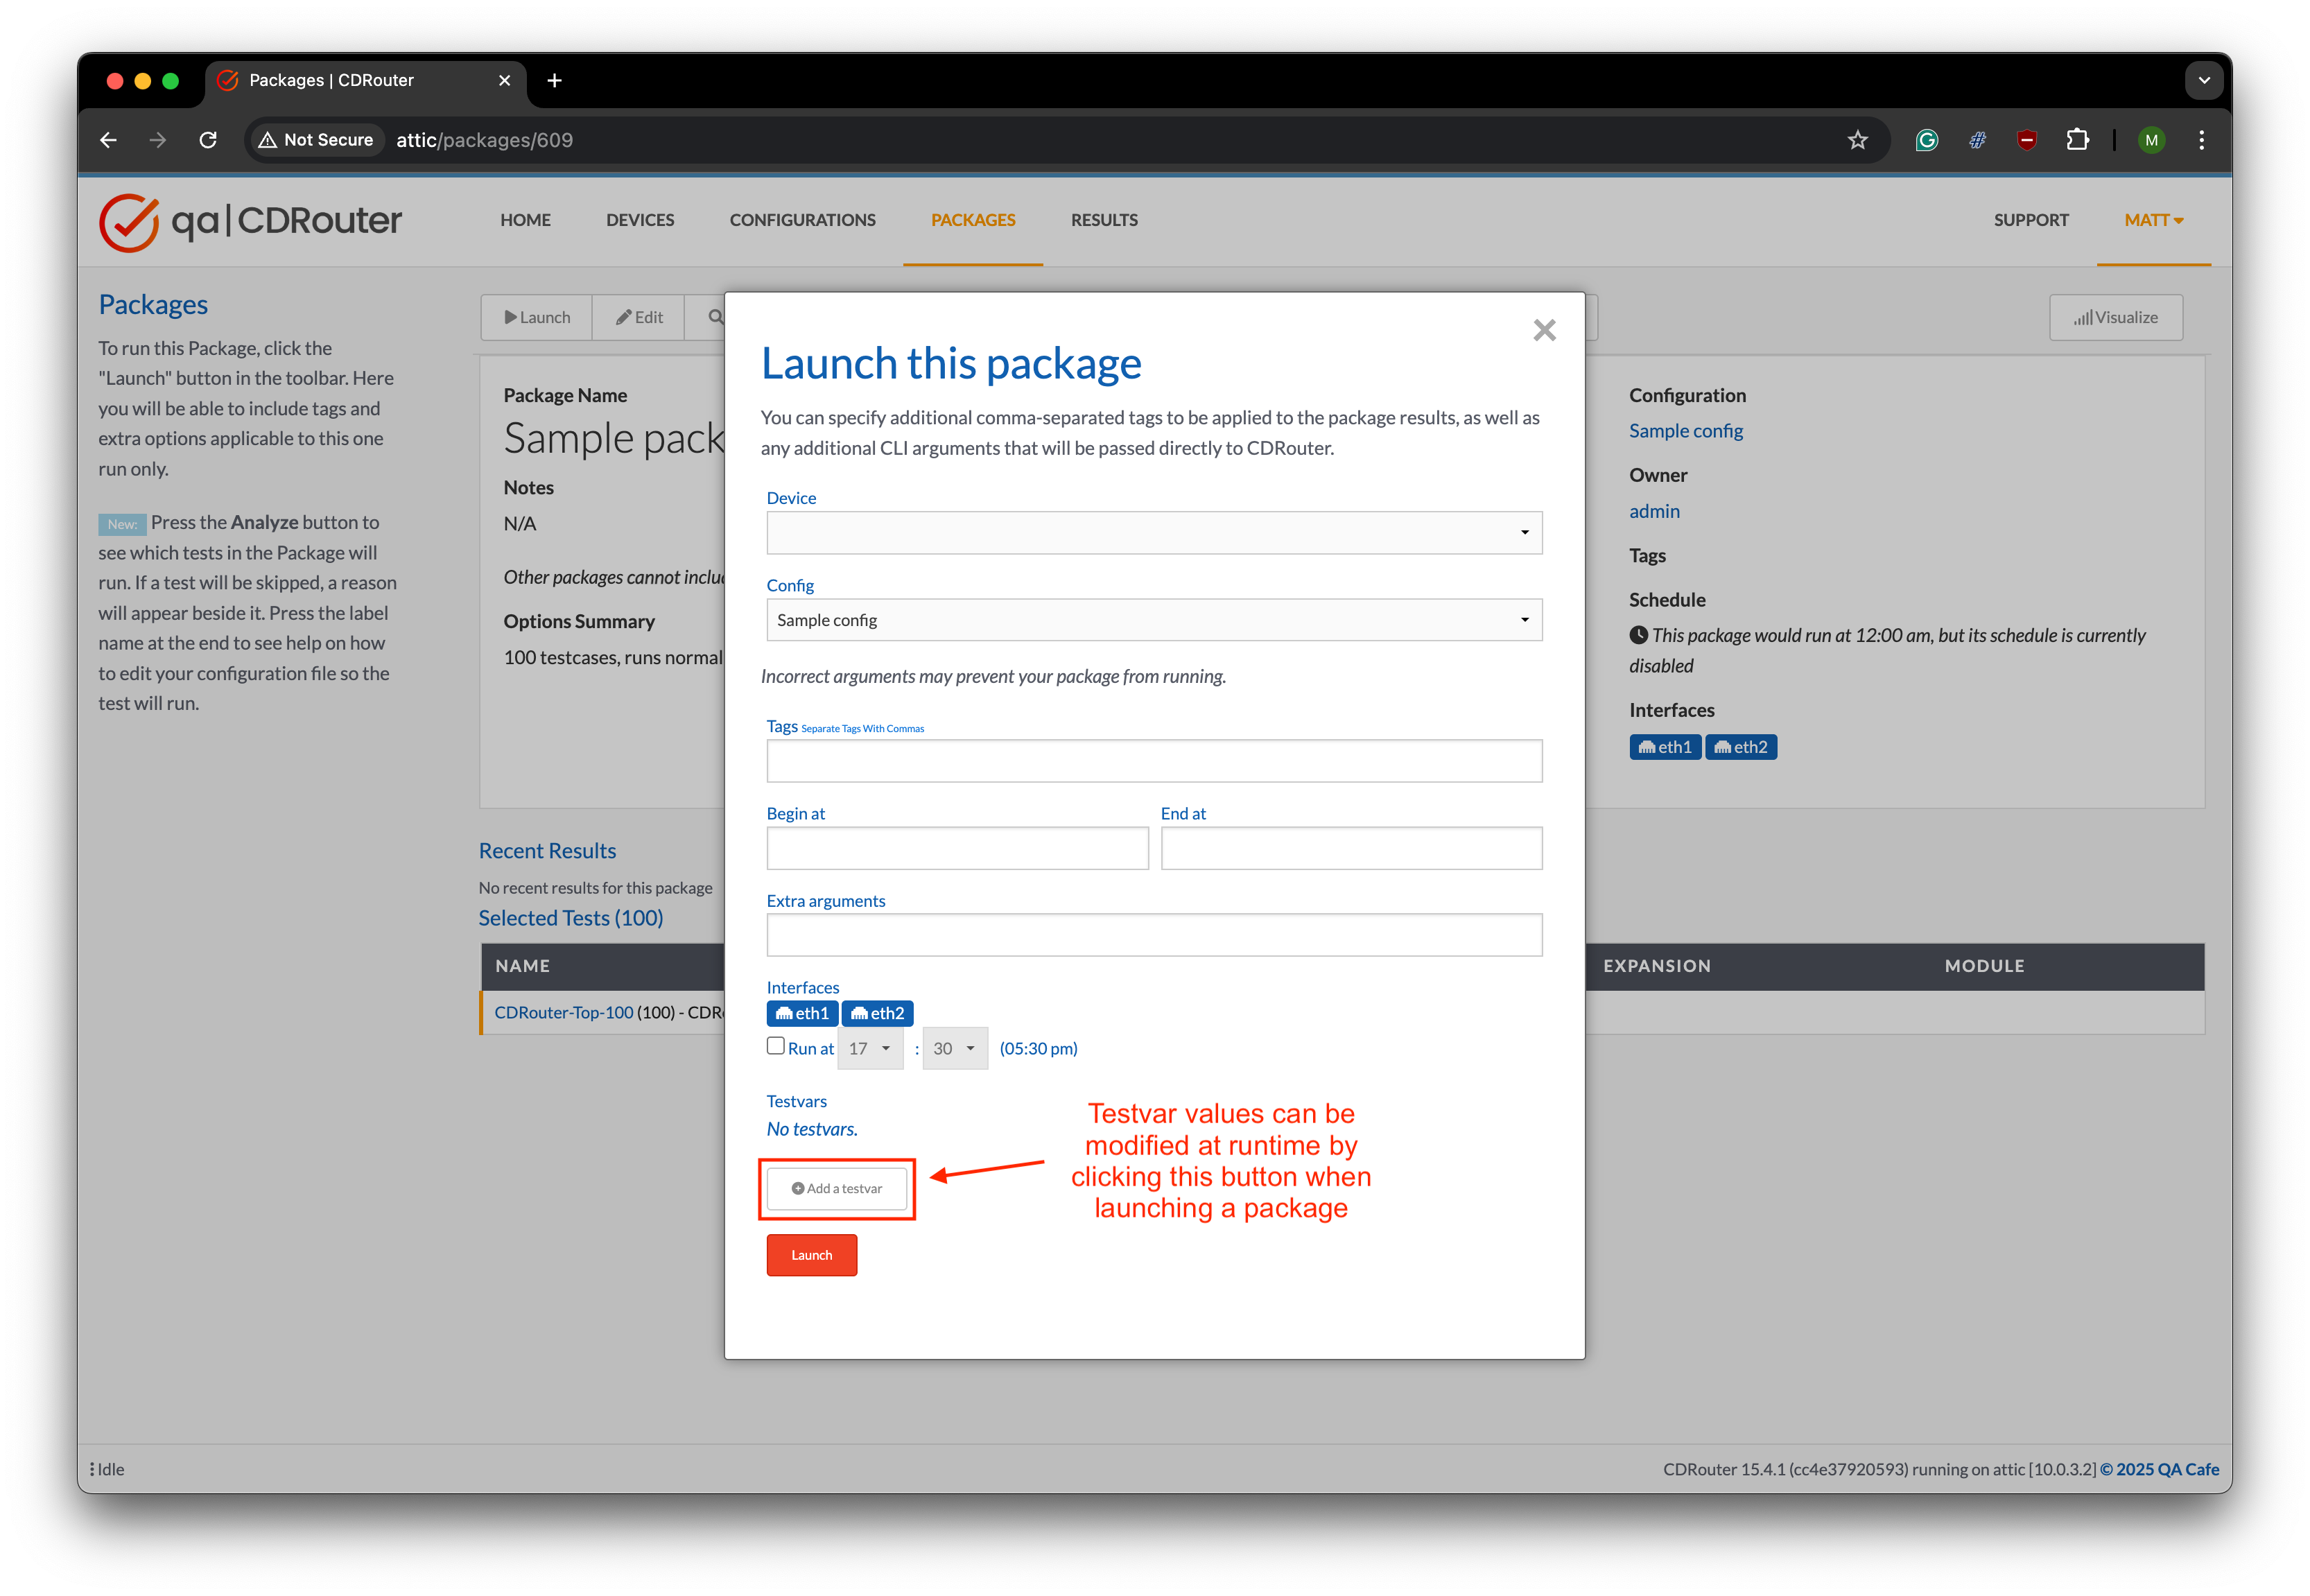Open the Chrome profile M avatar

2151,140
